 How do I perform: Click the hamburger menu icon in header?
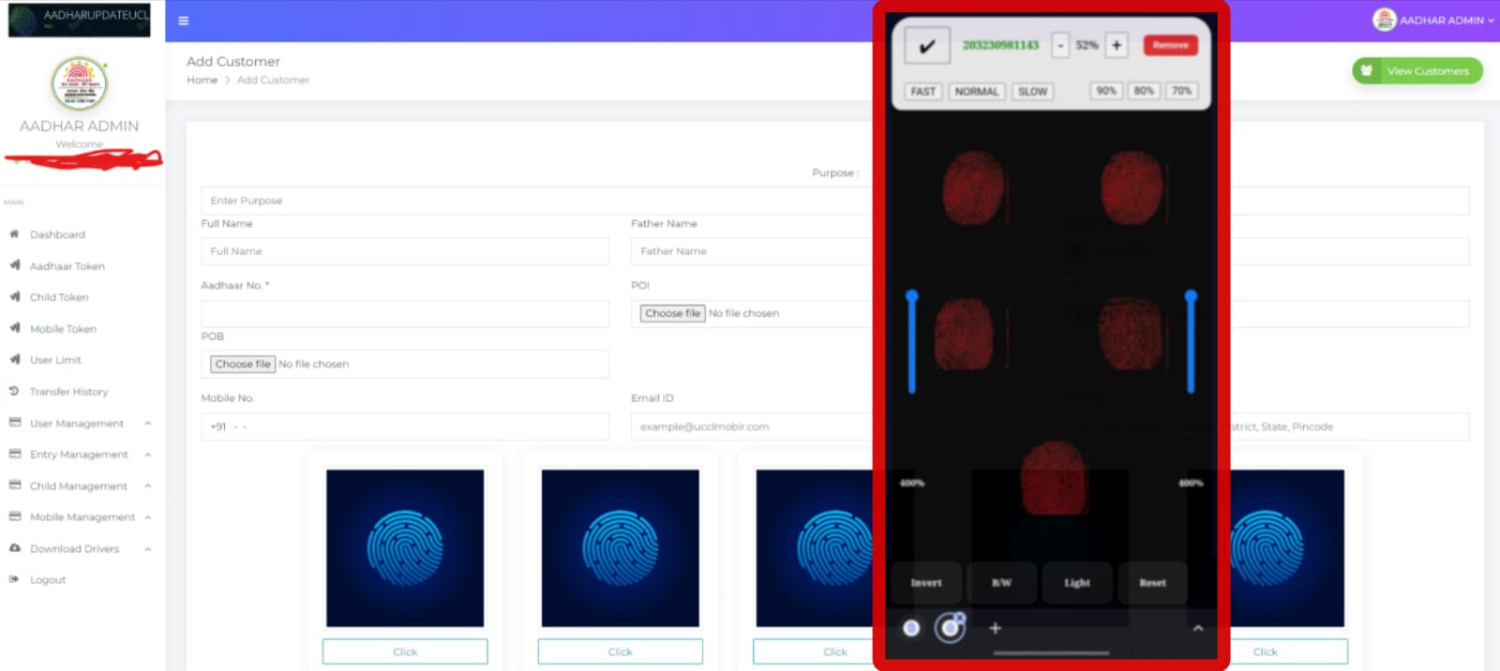(183, 21)
